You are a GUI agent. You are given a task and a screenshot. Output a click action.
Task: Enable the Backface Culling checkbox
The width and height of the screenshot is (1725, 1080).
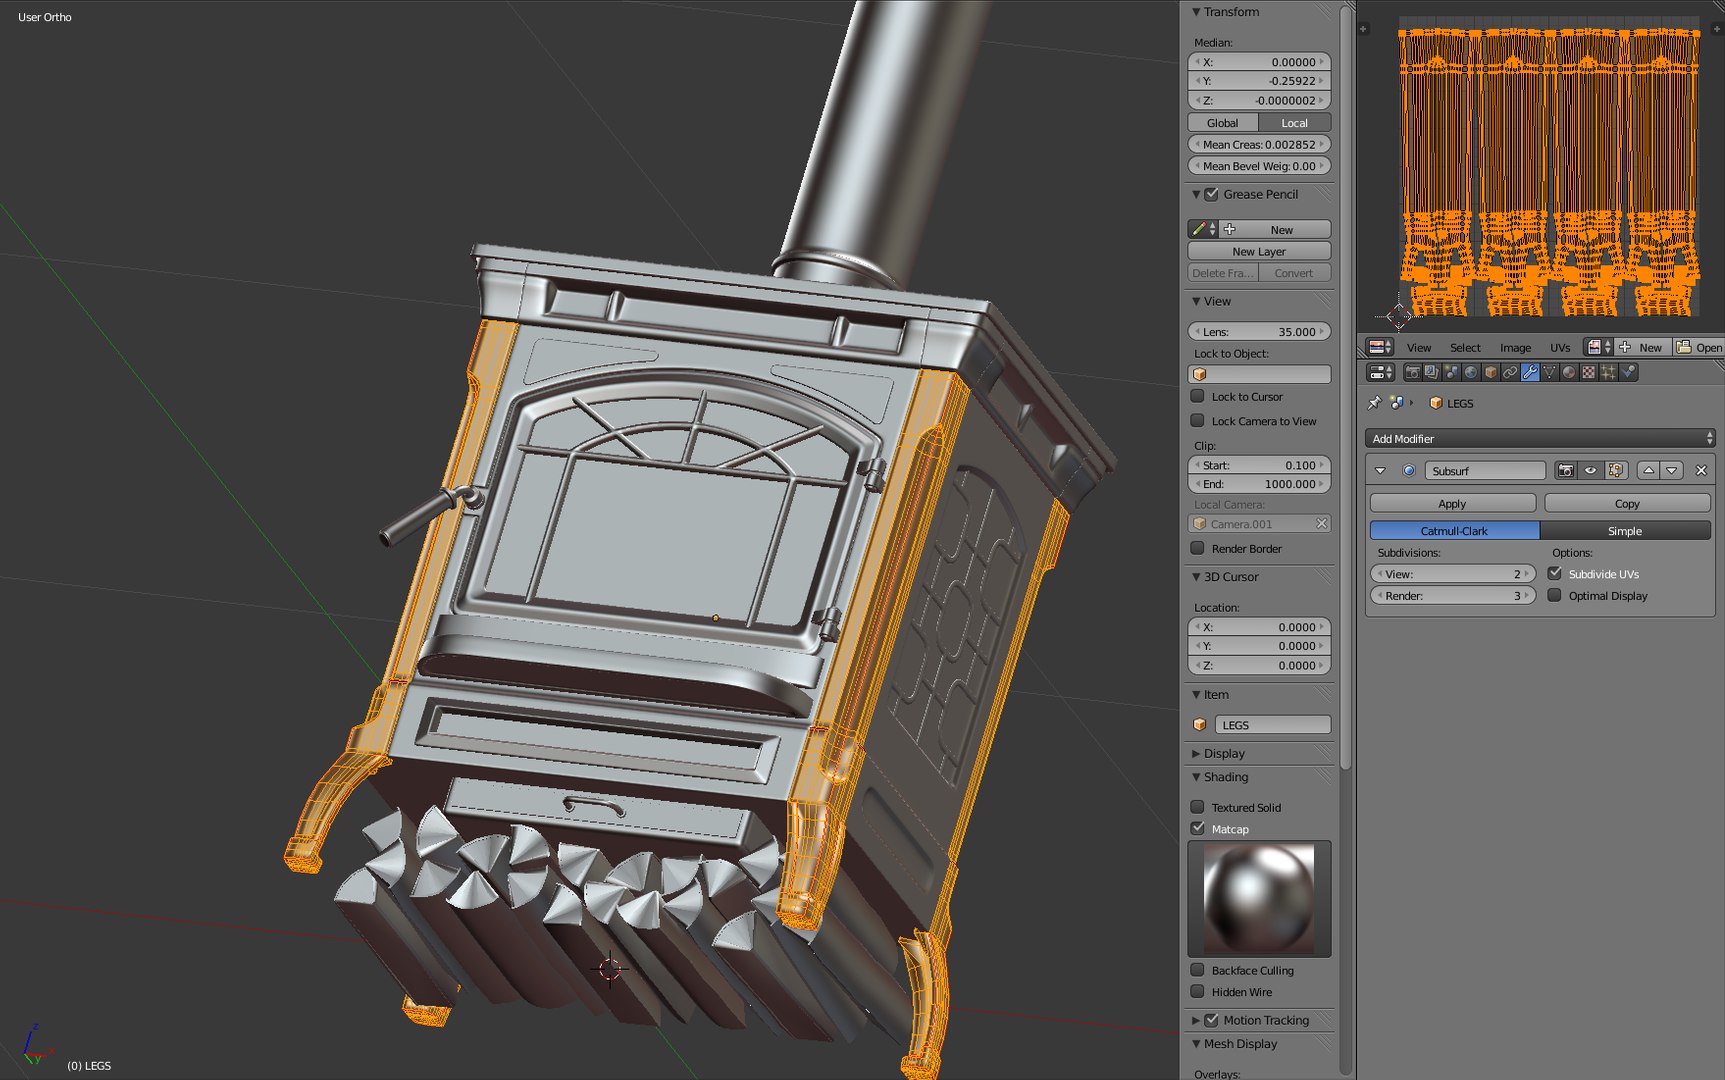[x=1197, y=970]
